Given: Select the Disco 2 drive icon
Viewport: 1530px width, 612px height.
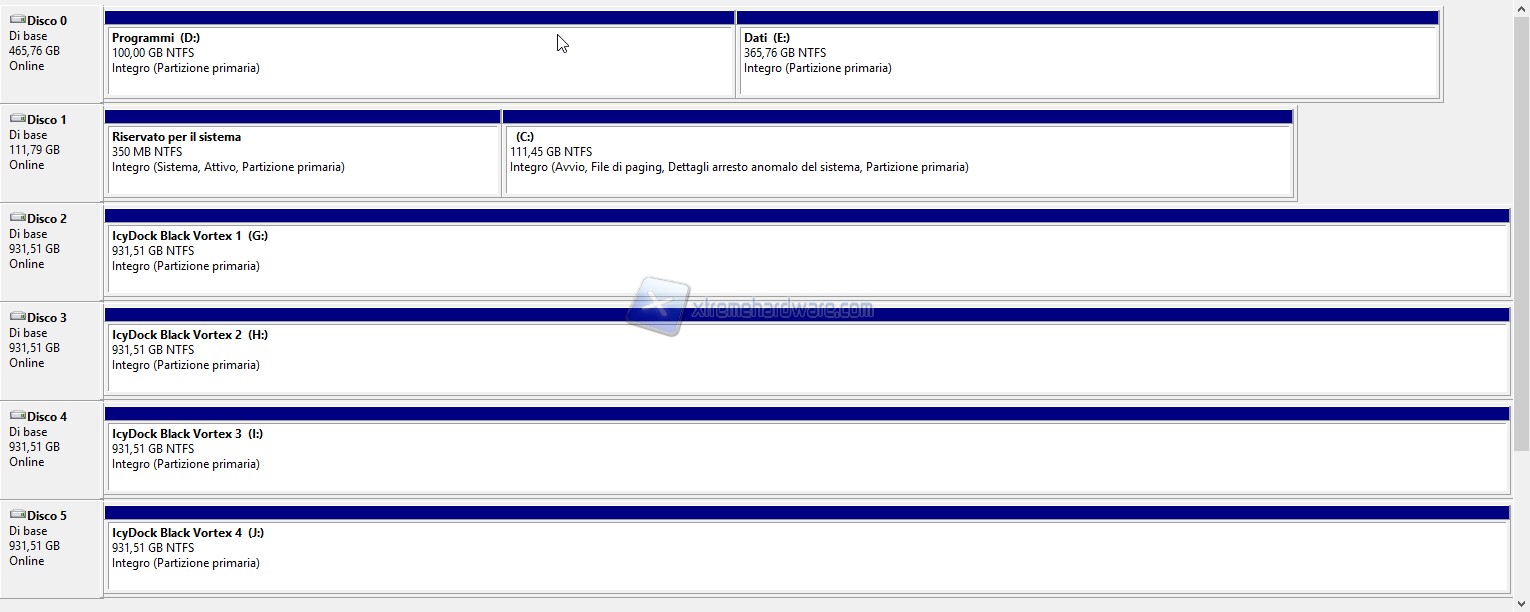Looking at the screenshot, I should (17, 218).
